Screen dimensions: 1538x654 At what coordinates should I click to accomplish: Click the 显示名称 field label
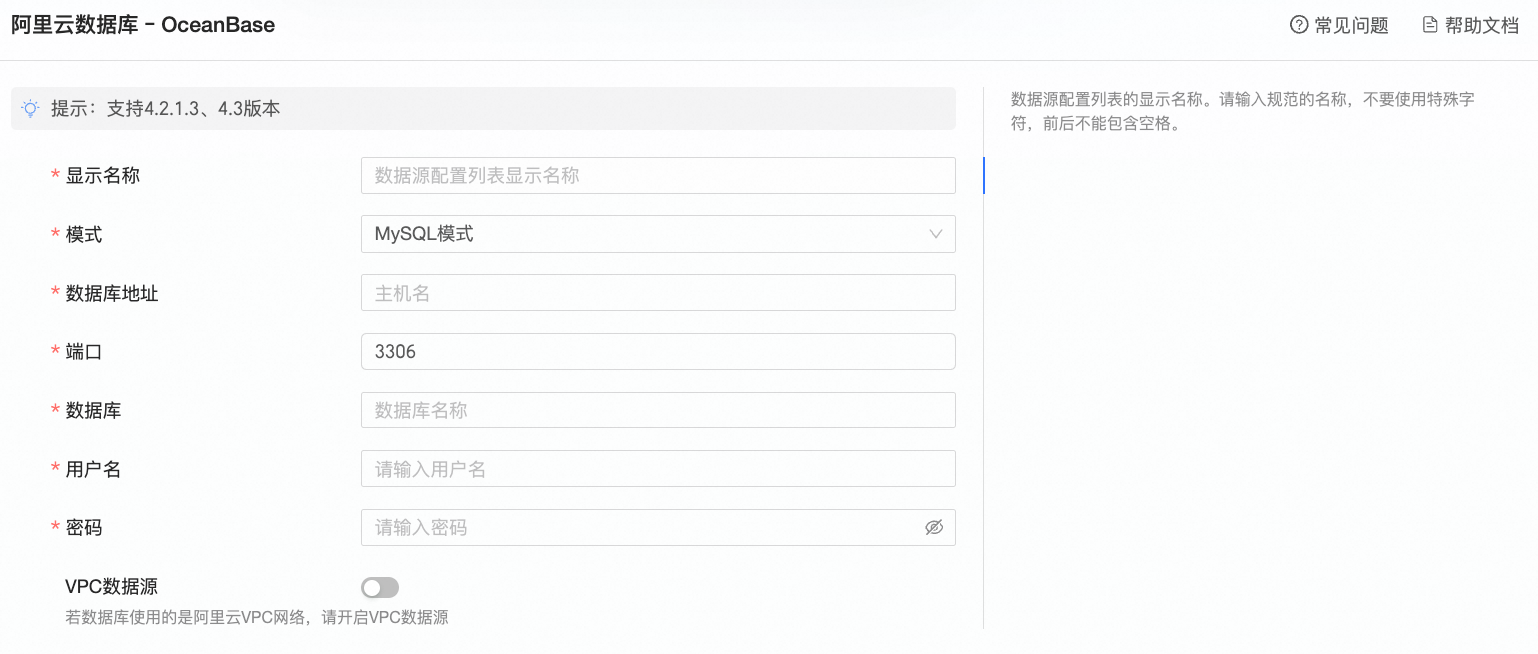(x=102, y=175)
